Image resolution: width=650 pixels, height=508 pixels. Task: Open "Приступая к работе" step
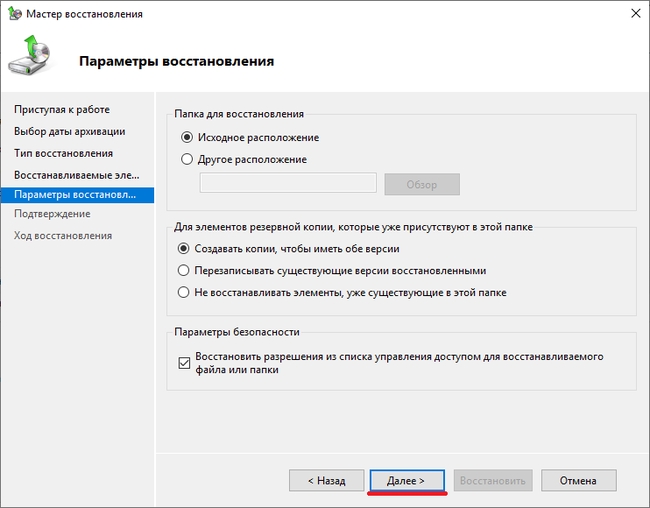[62, 109]
